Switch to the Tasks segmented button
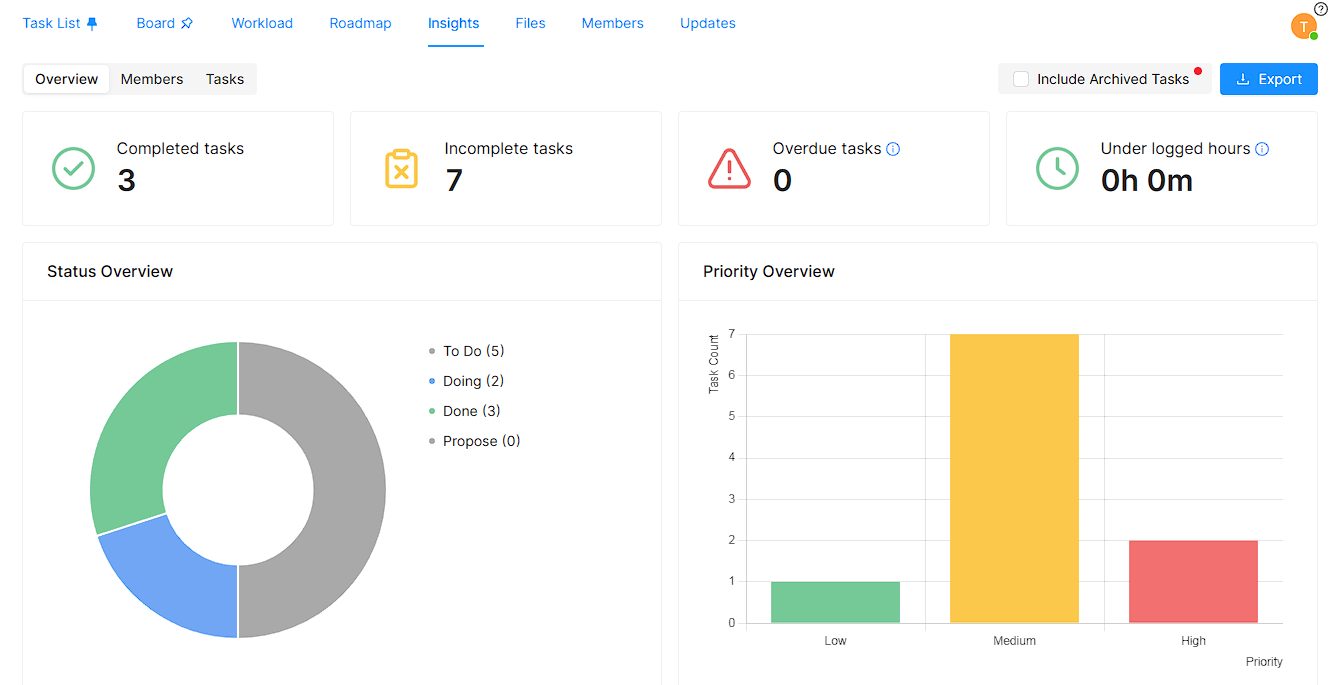This screenshot has height=685, width=1339. [225, 79]
